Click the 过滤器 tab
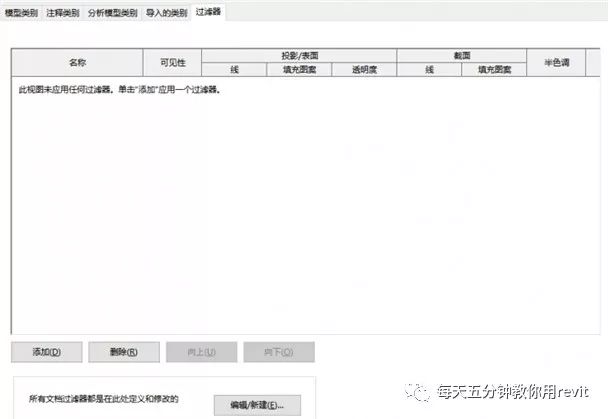The width and height of the screenshot is (608, 419). tap(208, 12)
